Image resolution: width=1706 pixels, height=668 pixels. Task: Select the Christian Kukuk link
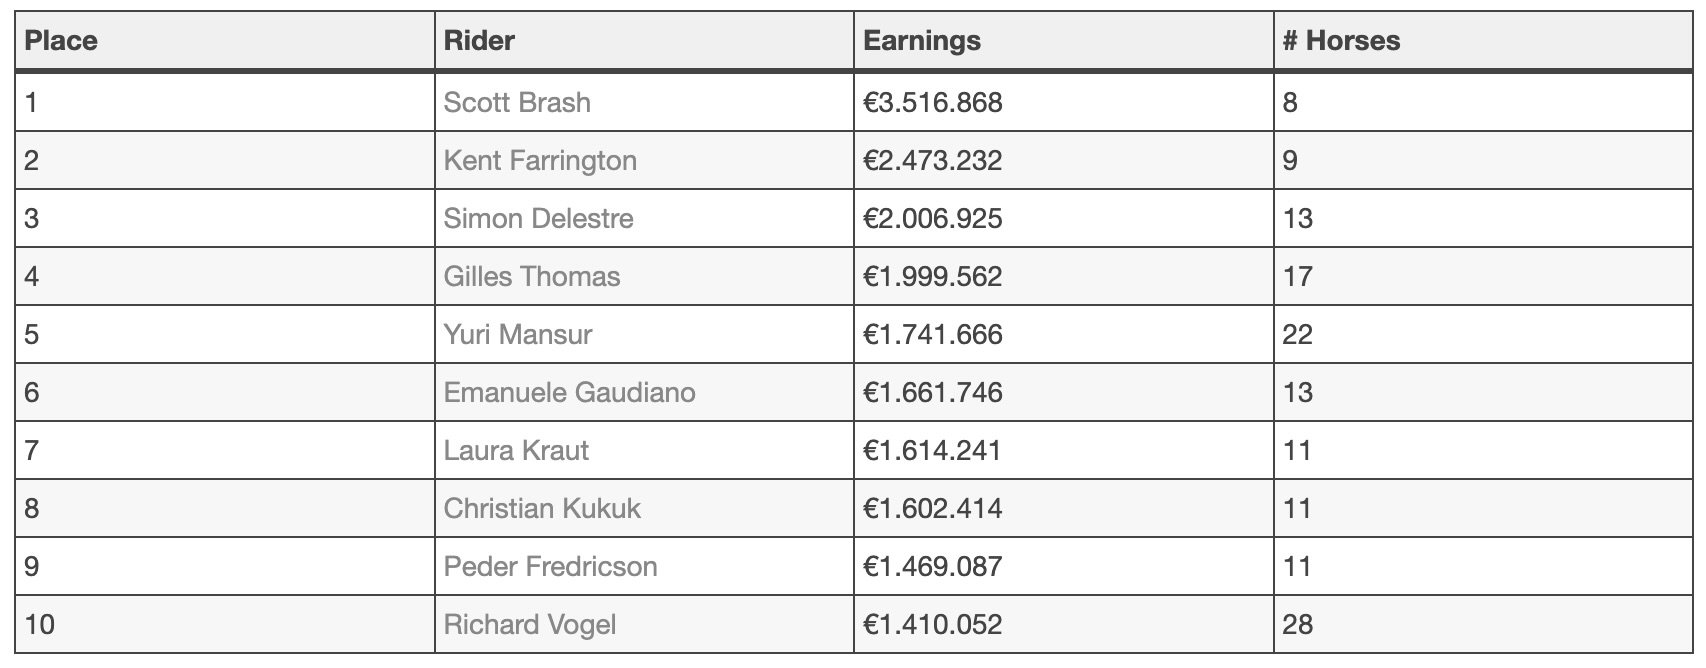(541, 508)
